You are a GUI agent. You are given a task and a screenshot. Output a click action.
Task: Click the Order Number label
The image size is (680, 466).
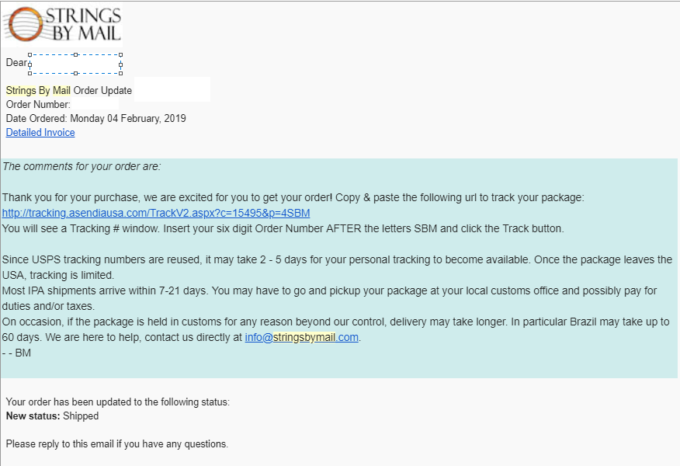coord(38,105)
